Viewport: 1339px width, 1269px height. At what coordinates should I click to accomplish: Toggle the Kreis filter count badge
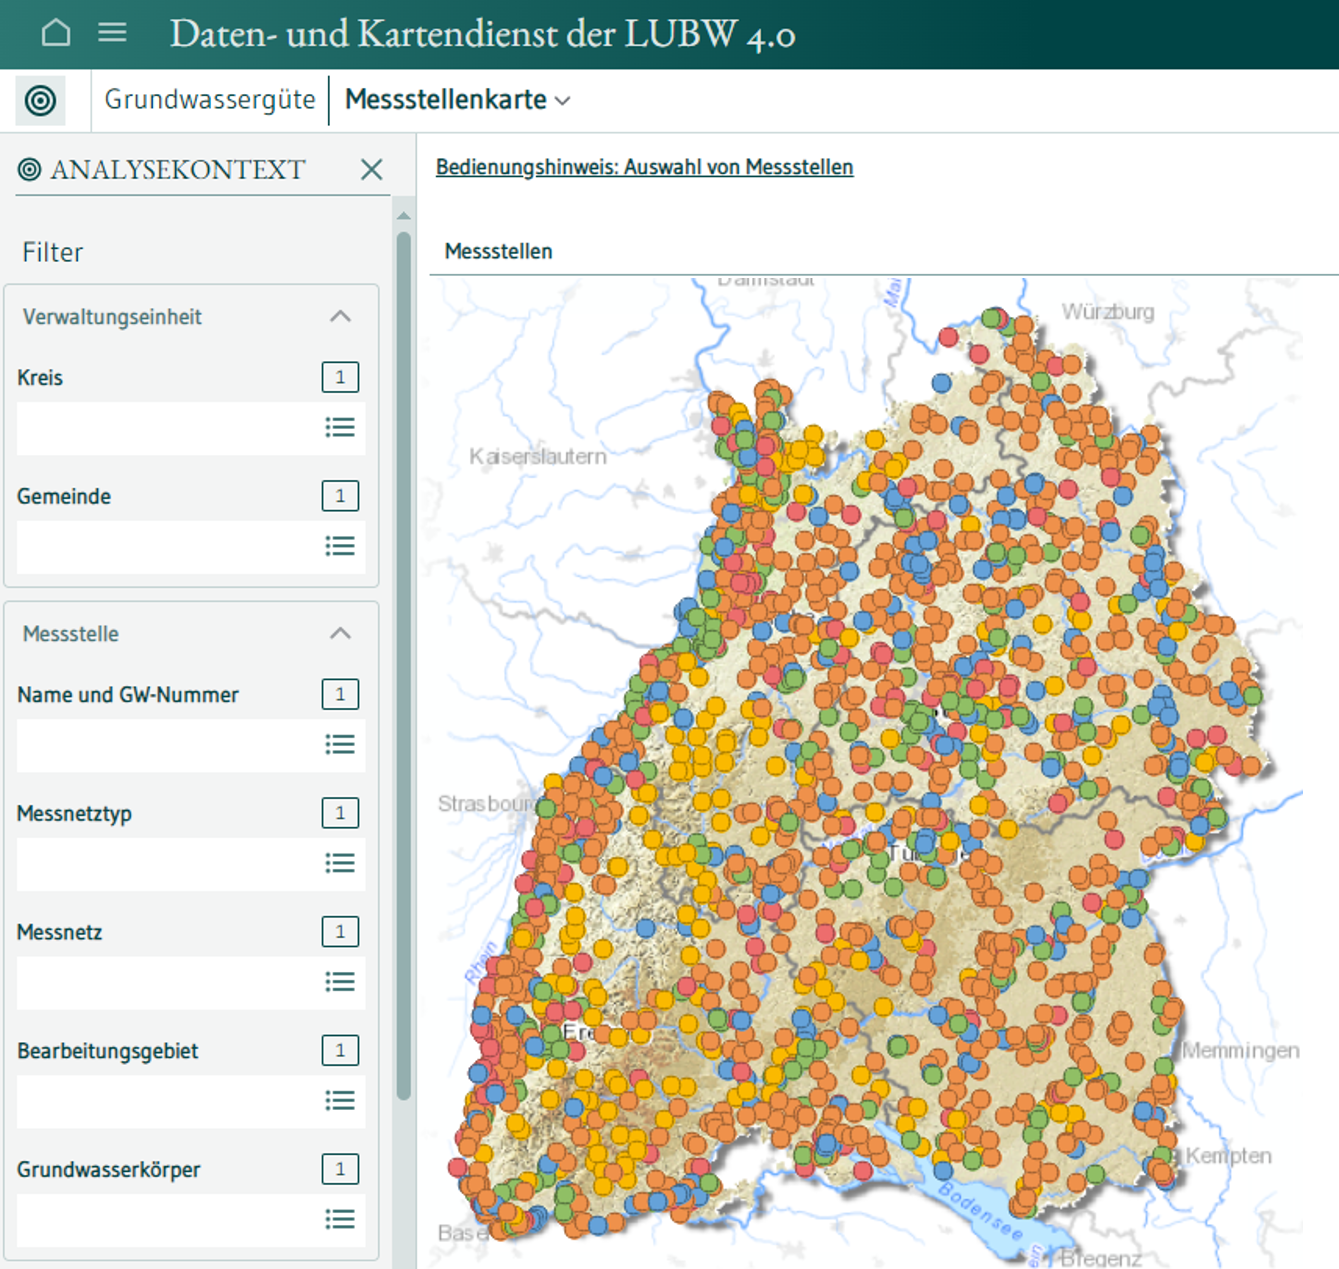(340, 377)
